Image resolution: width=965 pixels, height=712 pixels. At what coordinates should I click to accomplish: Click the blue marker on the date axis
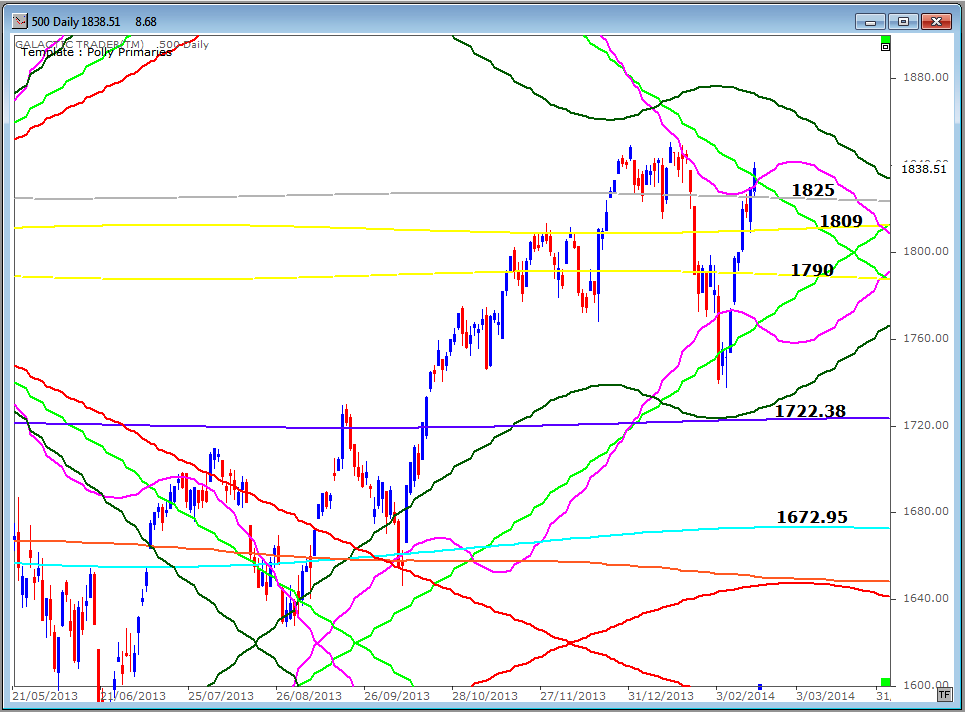(760, 686)
